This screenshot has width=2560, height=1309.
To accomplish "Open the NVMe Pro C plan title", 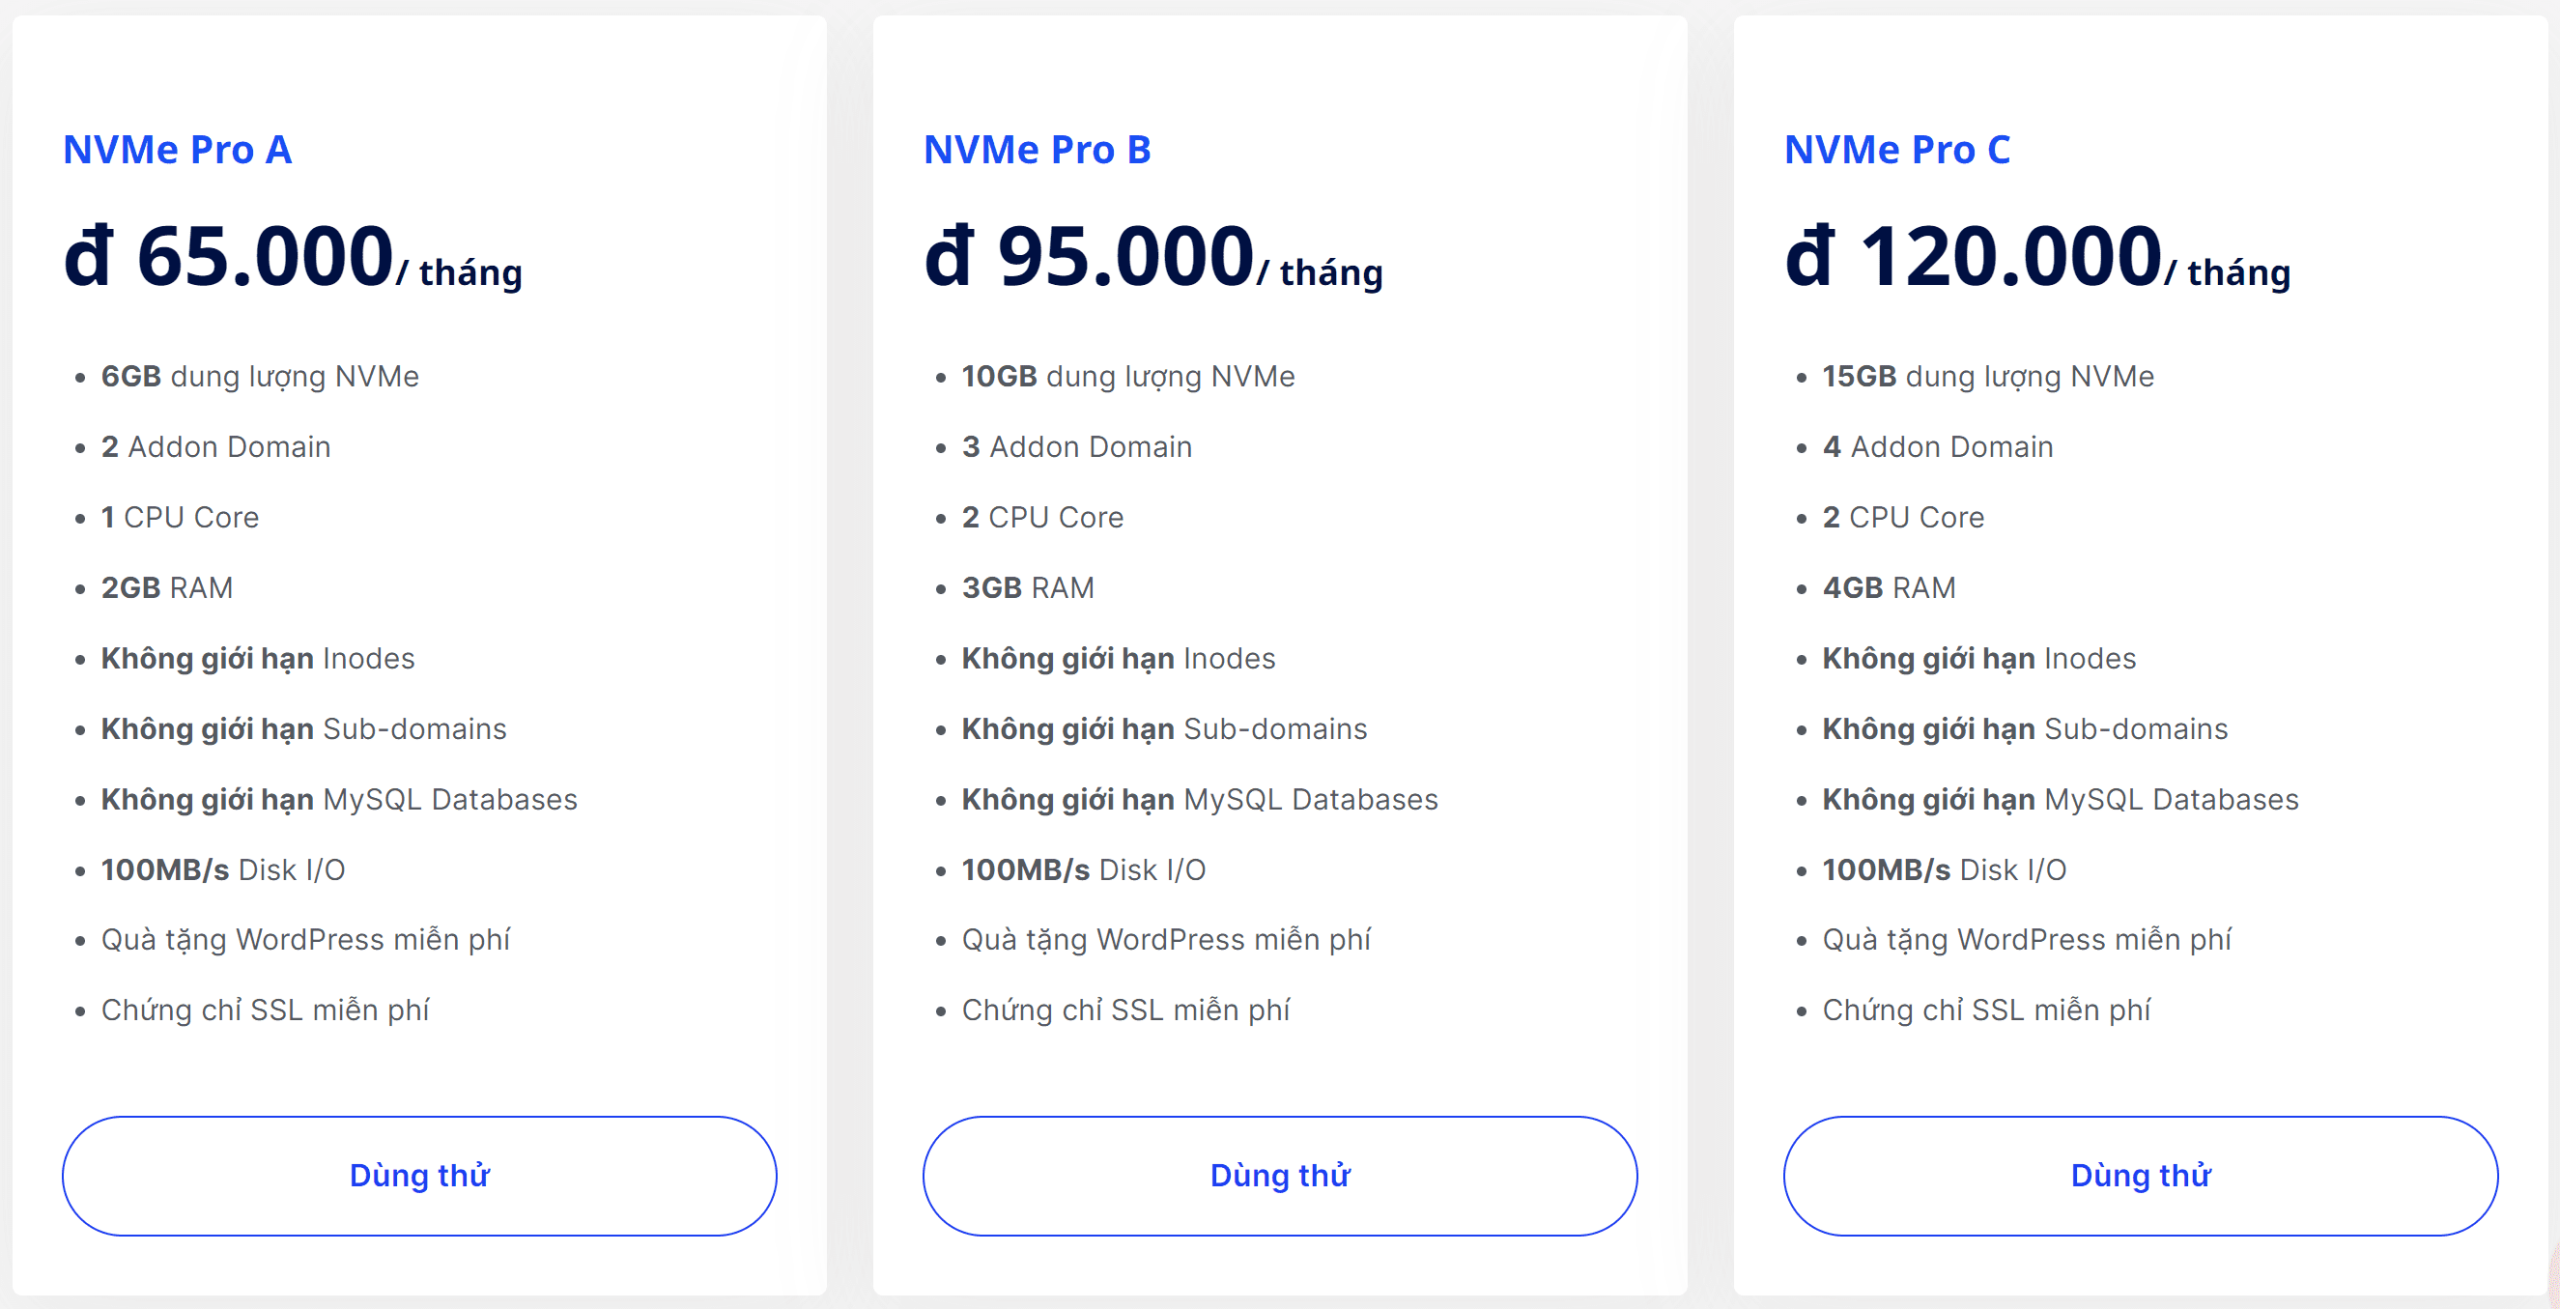I will coord(1897,150).
